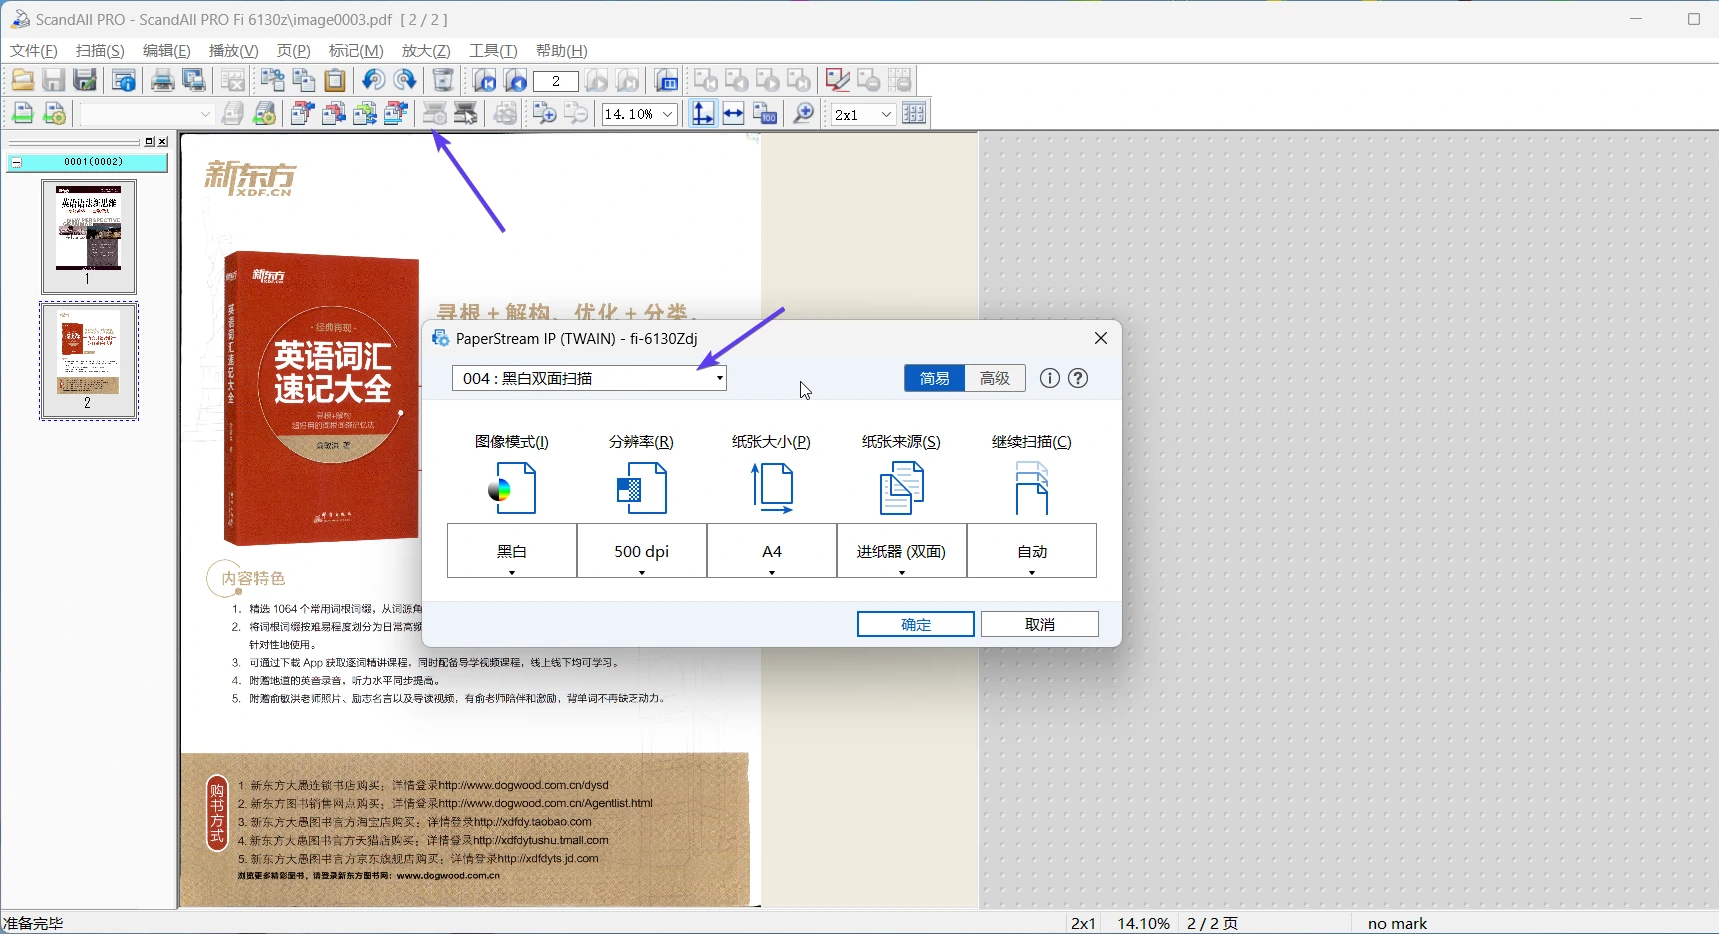Click the Save As icon with checkmark
Screen dimensions: 1719x934
[85, 80]
